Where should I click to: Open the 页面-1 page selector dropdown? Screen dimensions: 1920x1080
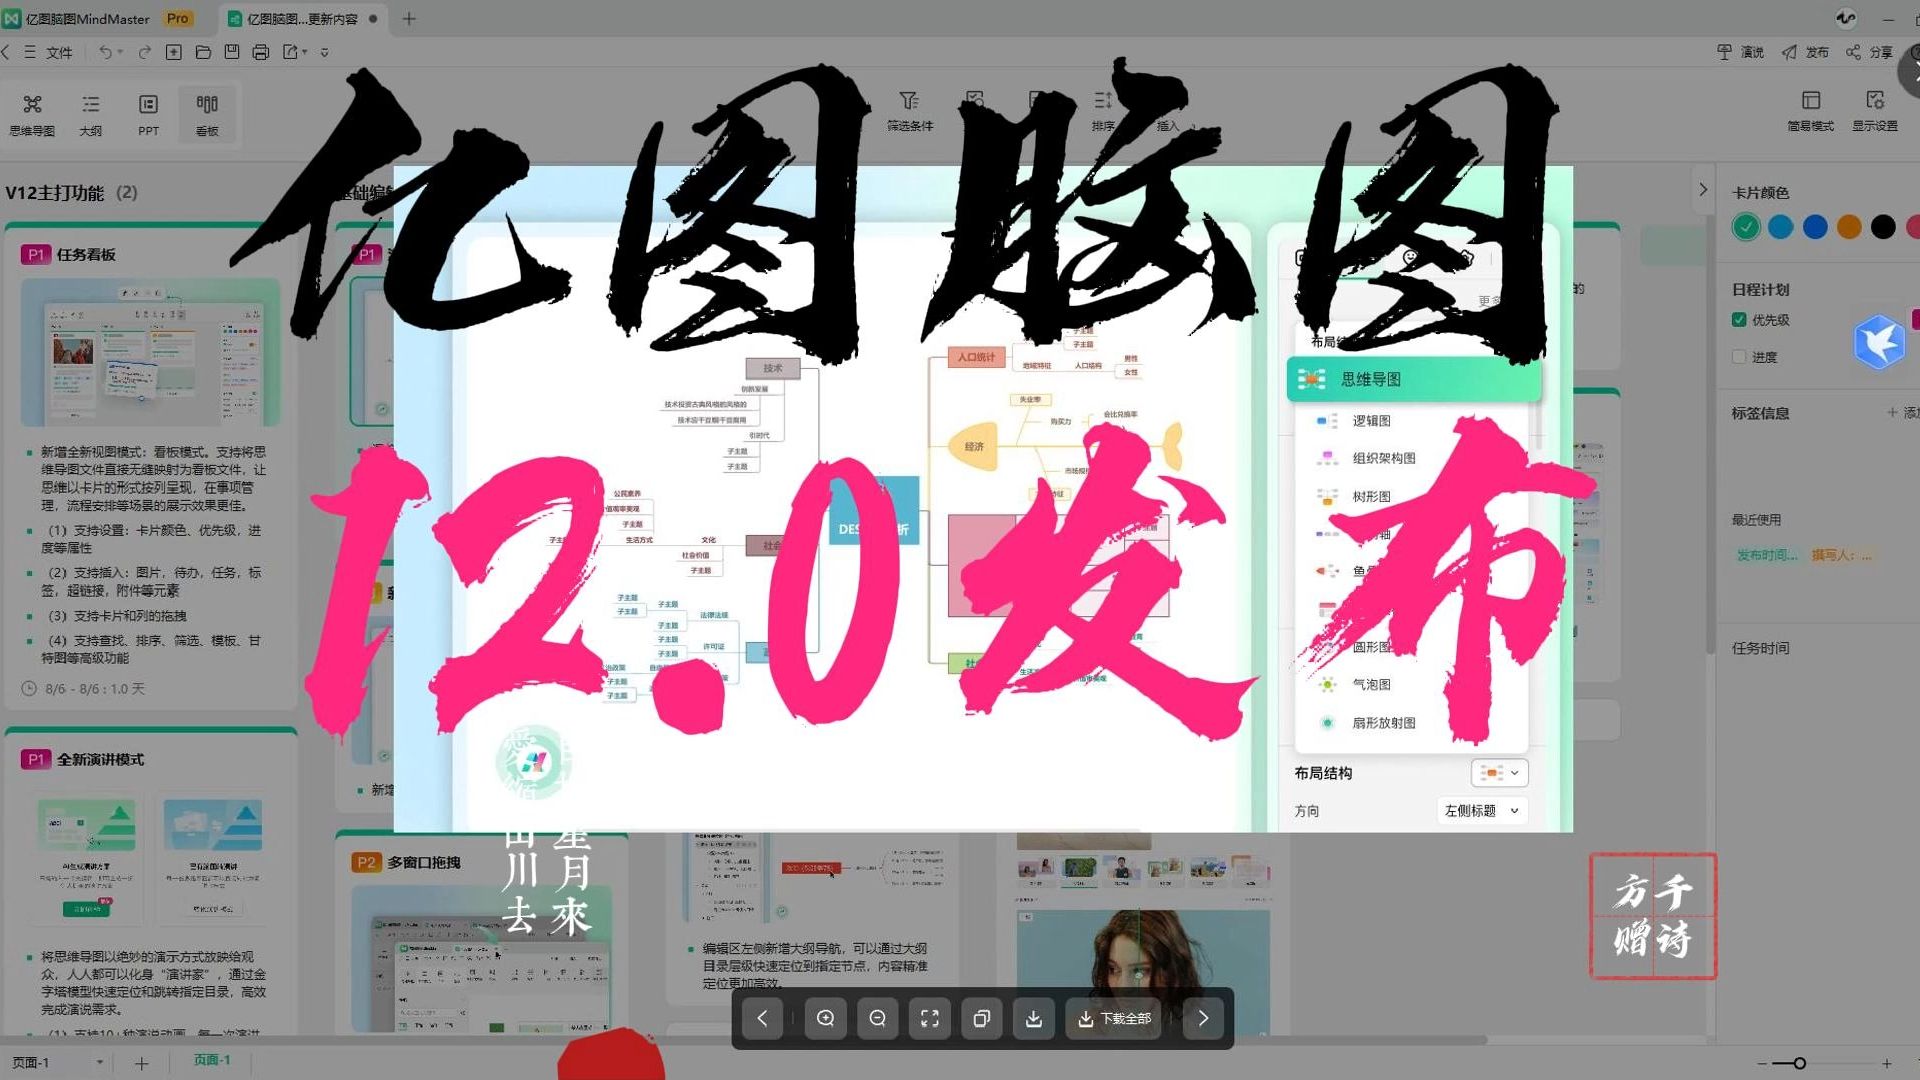(100, 1062)
